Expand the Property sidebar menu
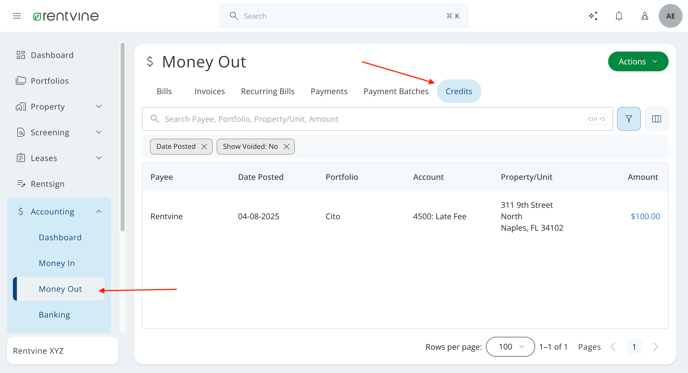 (59, 107)
